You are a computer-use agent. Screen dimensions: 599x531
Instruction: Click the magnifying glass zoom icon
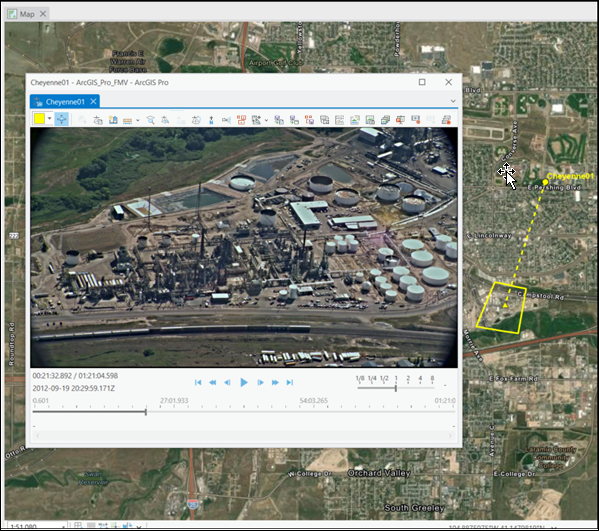pos(151,120)
